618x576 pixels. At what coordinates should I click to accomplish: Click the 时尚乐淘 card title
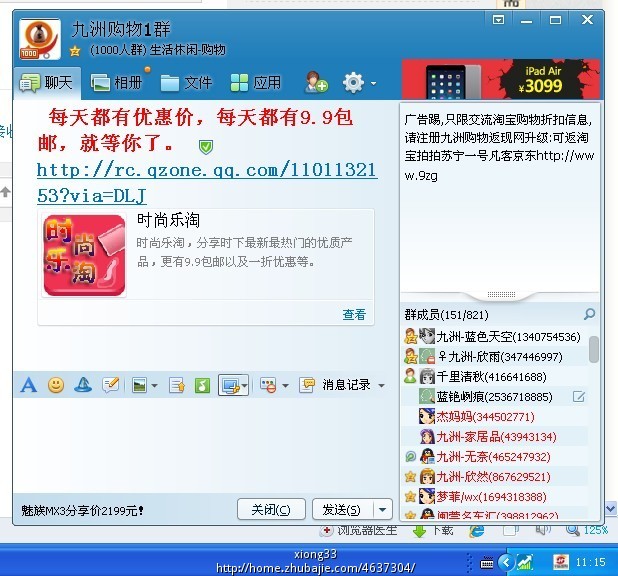coord(168,220)
